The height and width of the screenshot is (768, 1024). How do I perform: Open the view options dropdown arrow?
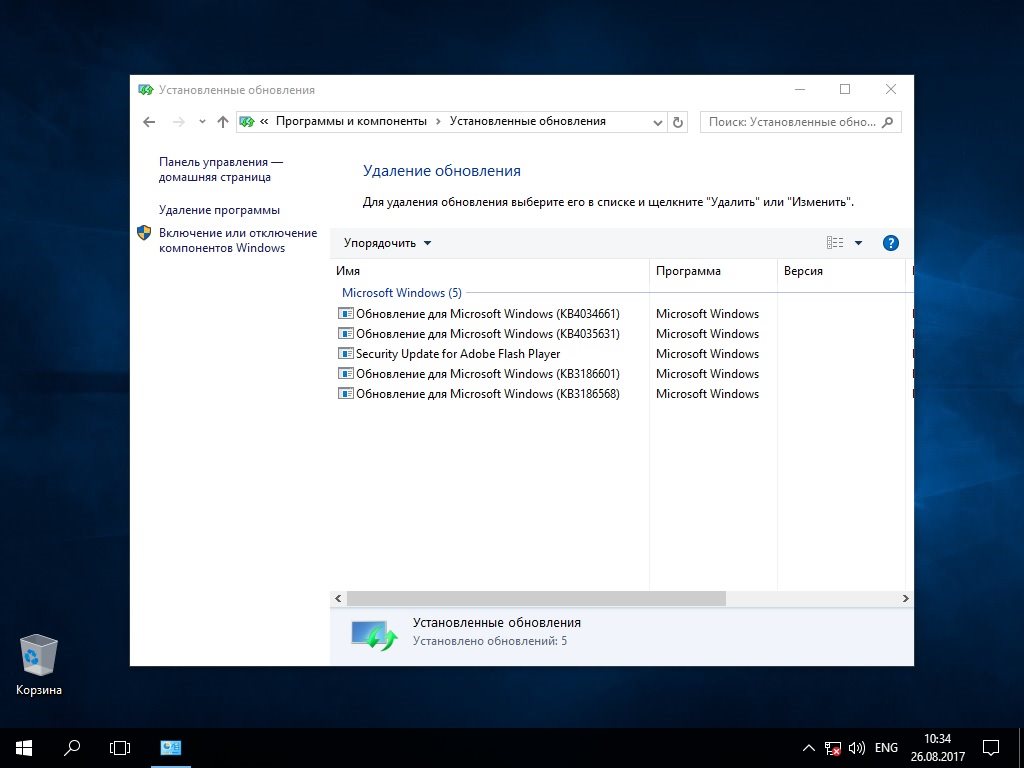coord(858,243)
